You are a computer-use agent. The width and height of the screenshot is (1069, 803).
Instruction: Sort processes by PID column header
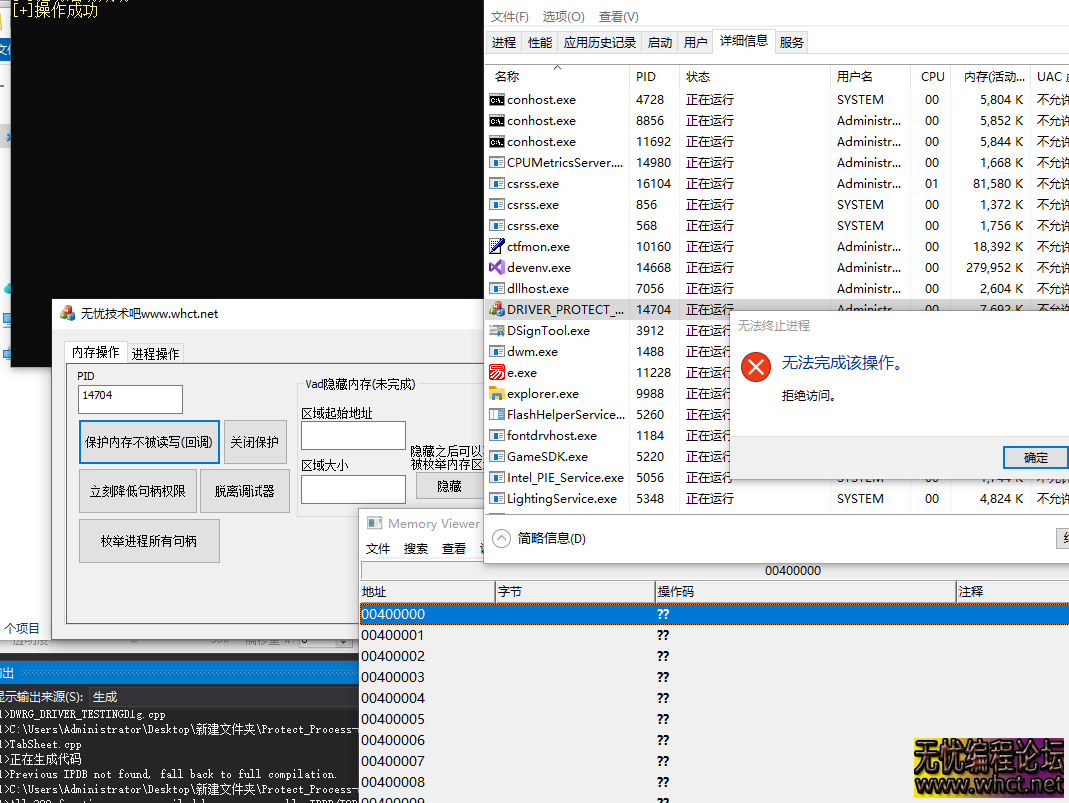646,76
